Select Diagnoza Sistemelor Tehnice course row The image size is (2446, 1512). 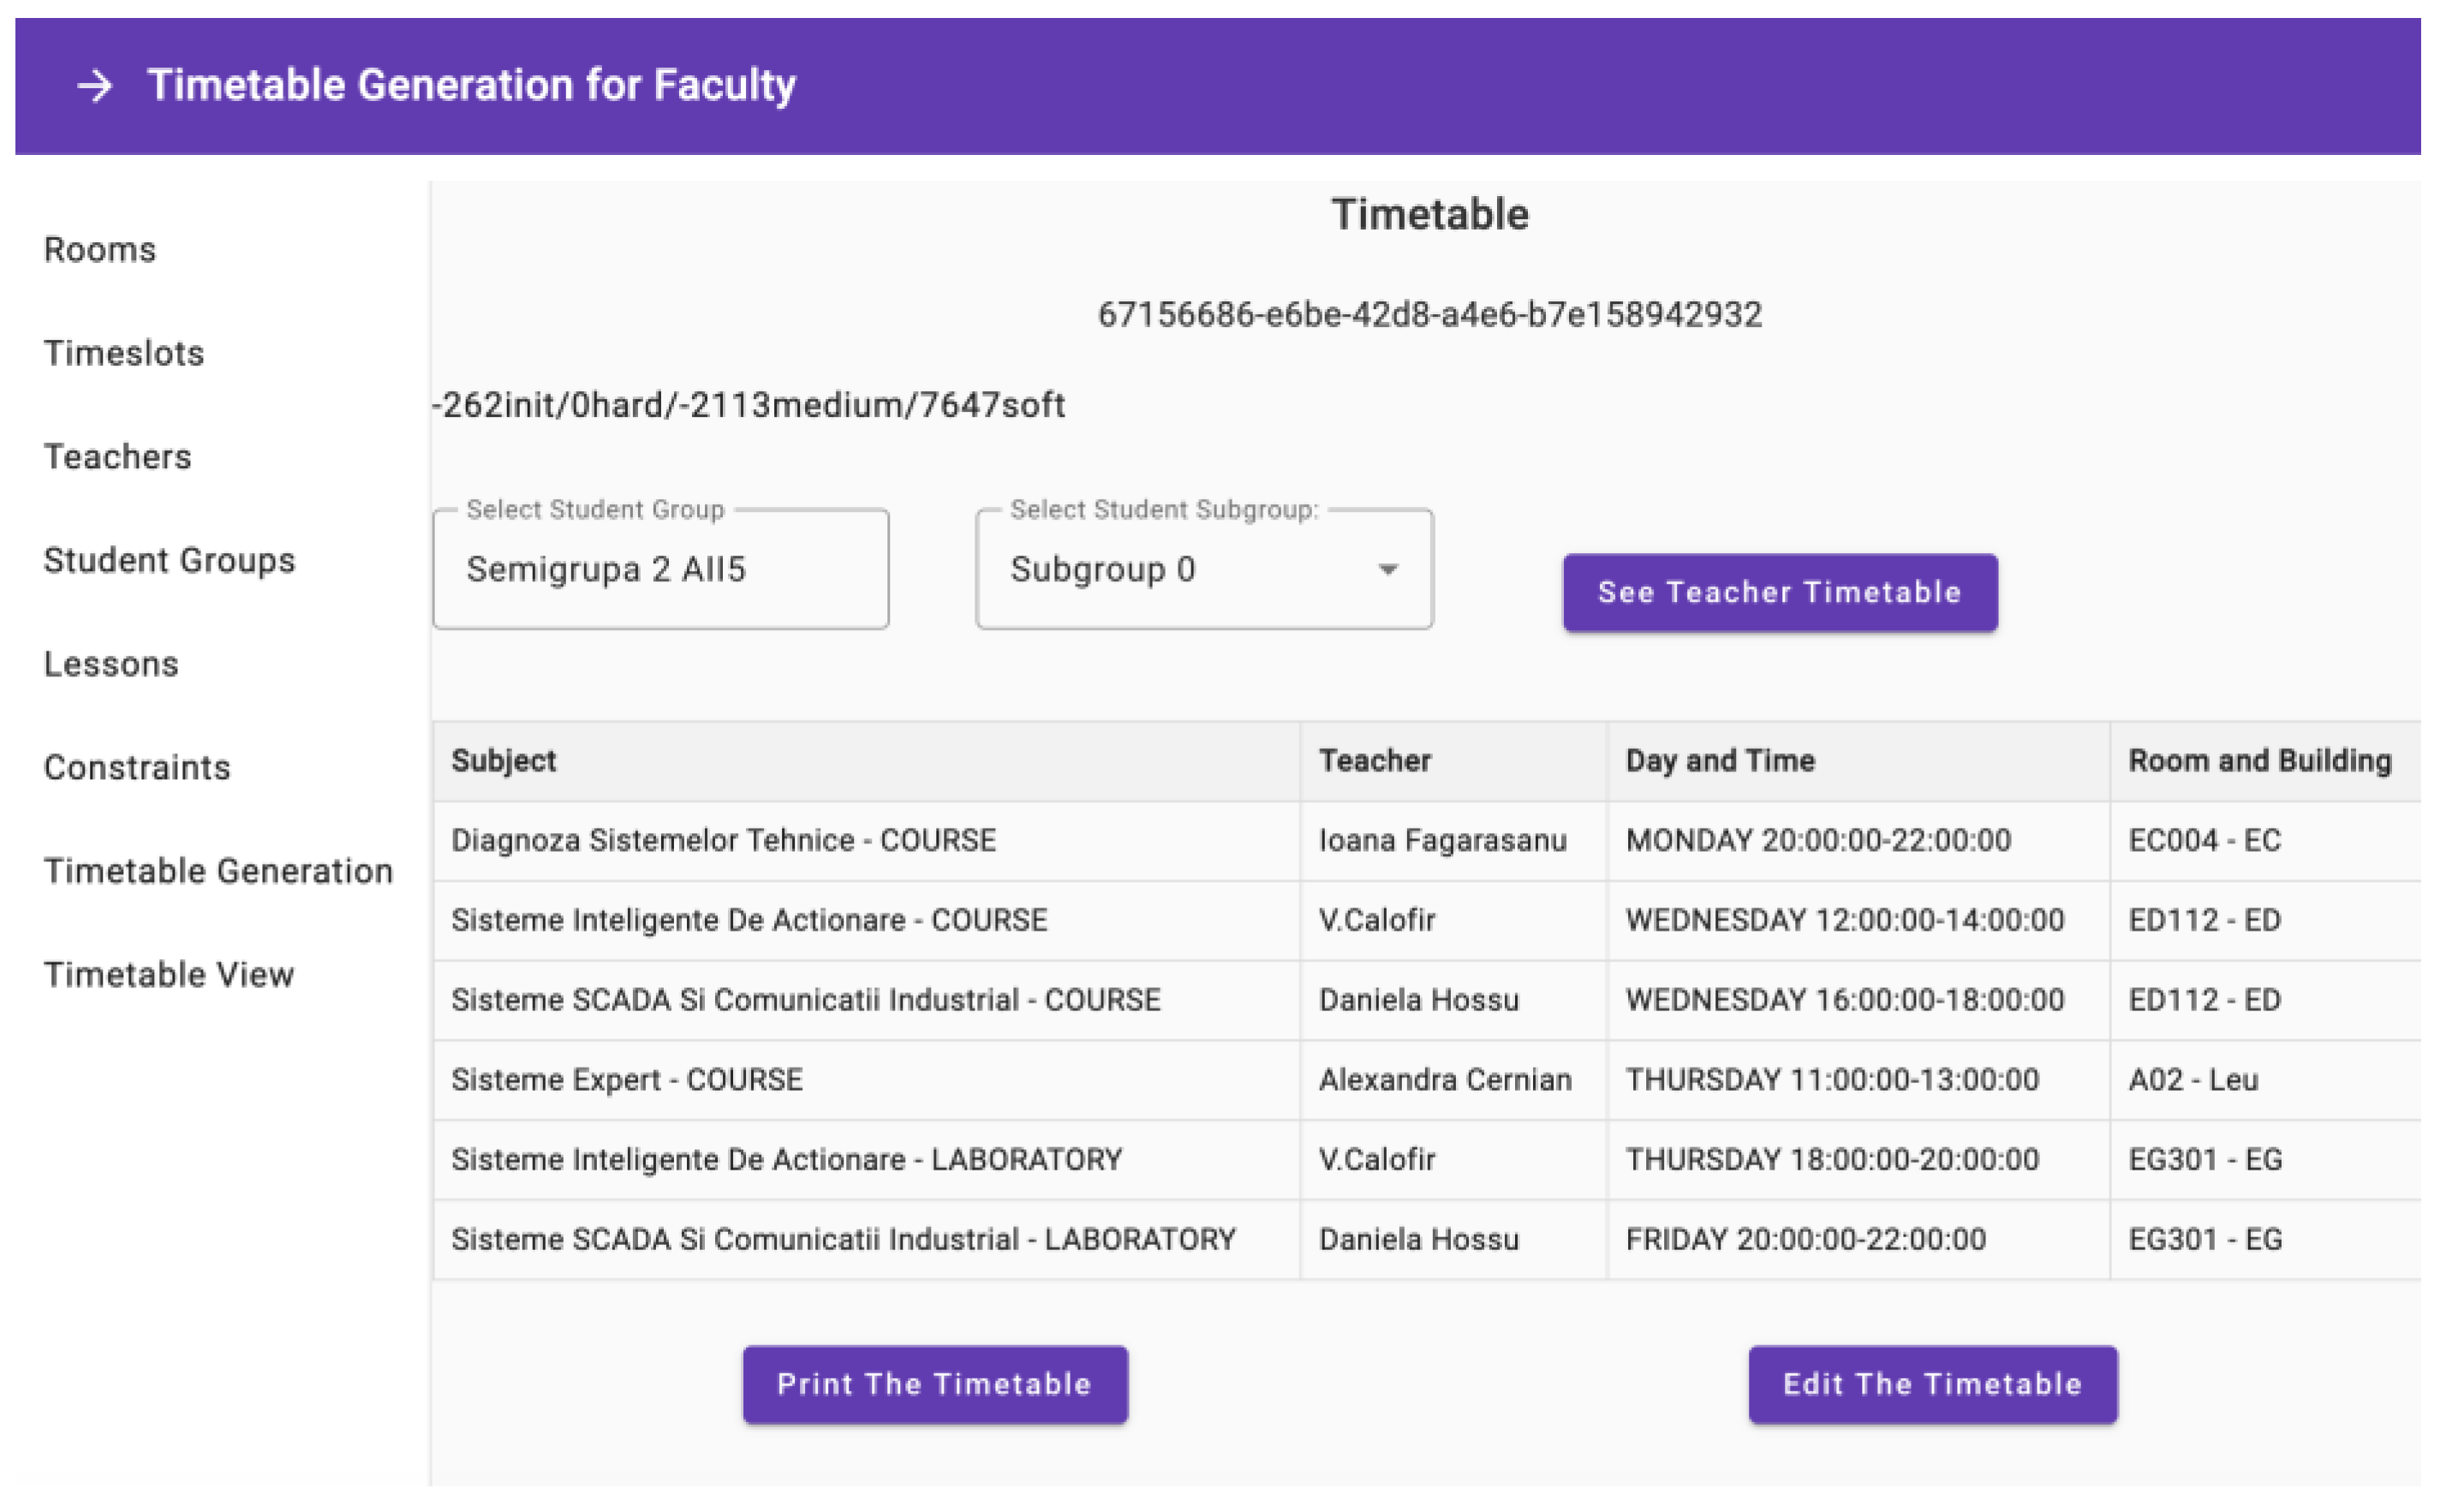pos(724,841)
